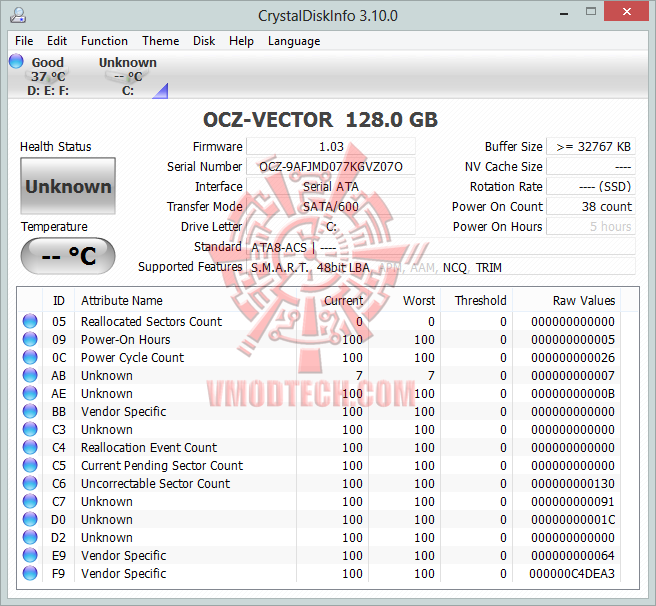Click the Worst column header
The image size is (656, 606).
(x=404, y=300)
